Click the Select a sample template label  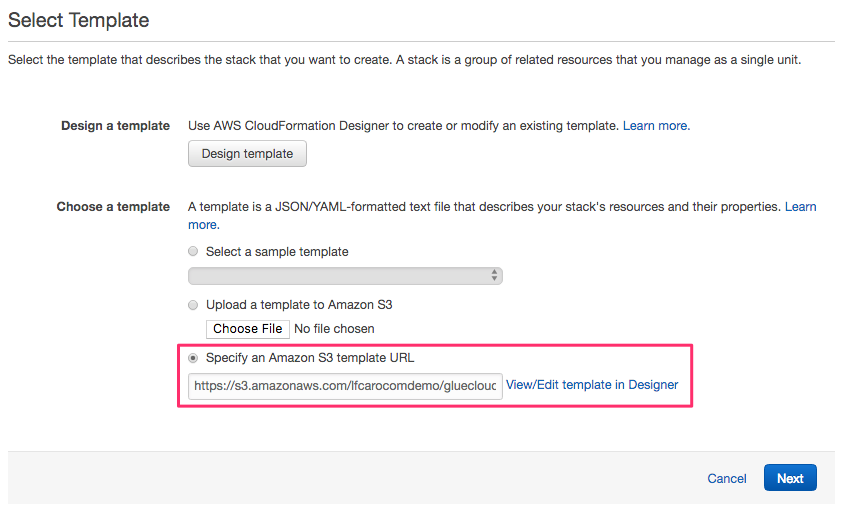277,251
